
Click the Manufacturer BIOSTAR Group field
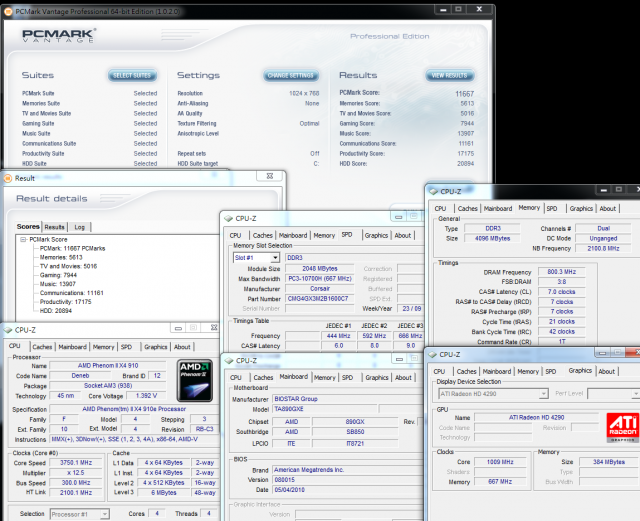coord(348,399)
